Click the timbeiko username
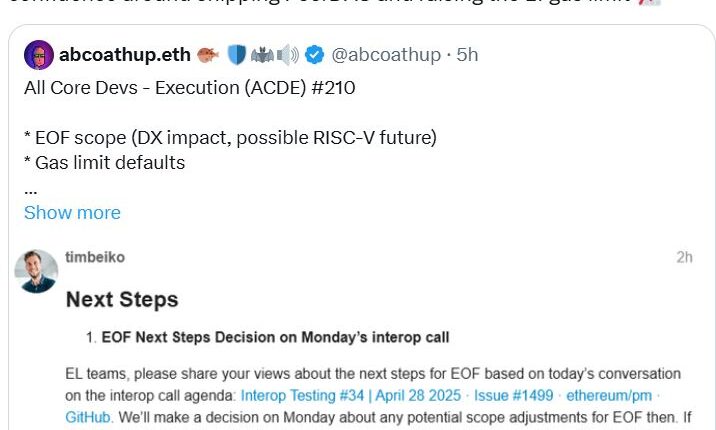 95,257
